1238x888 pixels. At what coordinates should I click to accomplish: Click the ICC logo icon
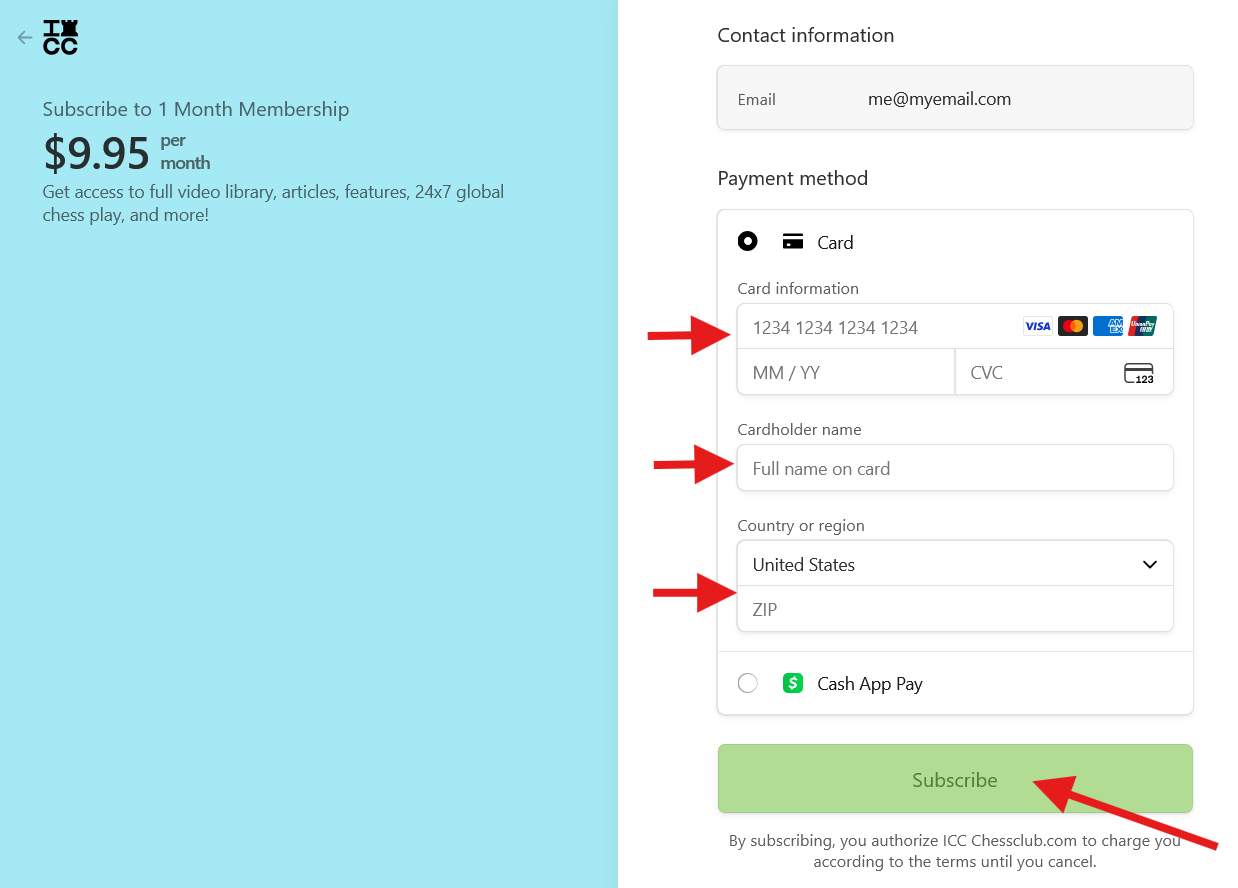(x=60, y=37)
